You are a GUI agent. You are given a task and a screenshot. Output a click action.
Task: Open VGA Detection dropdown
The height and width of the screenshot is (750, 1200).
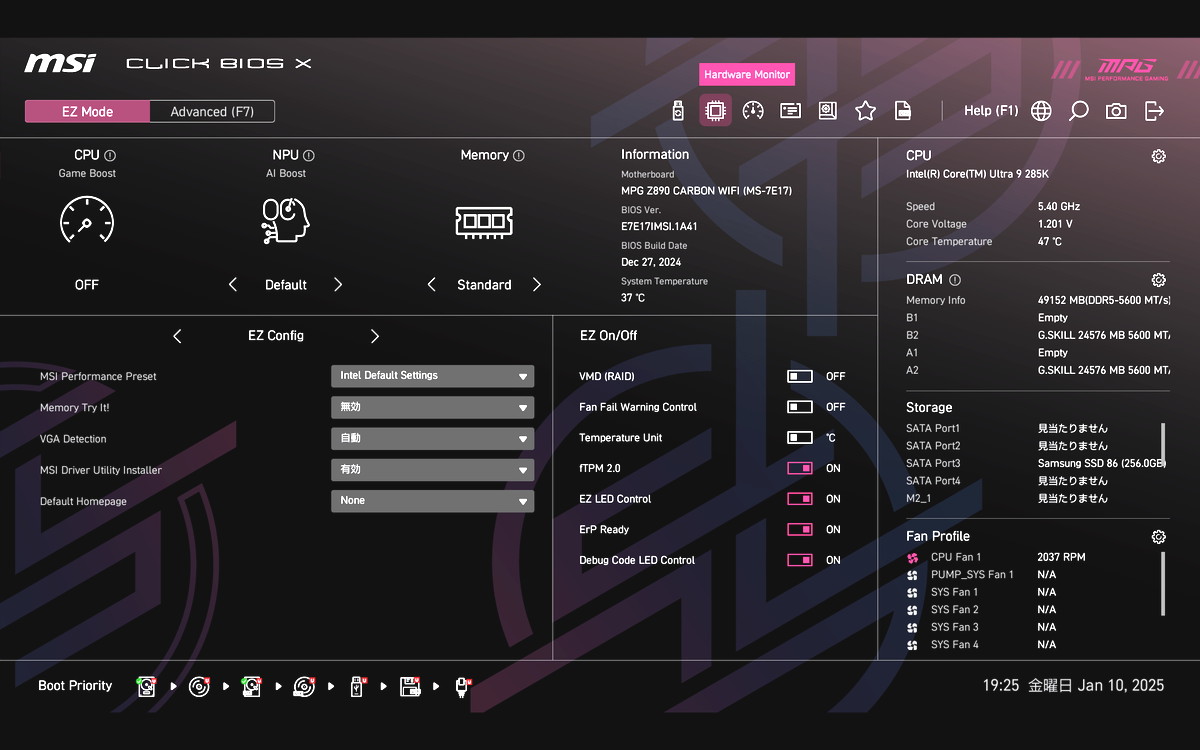click(433, 438)
